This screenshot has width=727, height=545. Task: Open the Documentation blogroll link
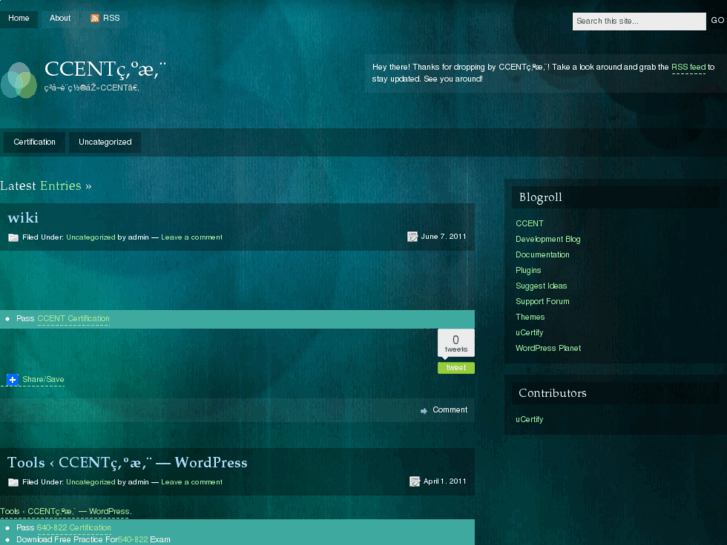pos(542,255)
